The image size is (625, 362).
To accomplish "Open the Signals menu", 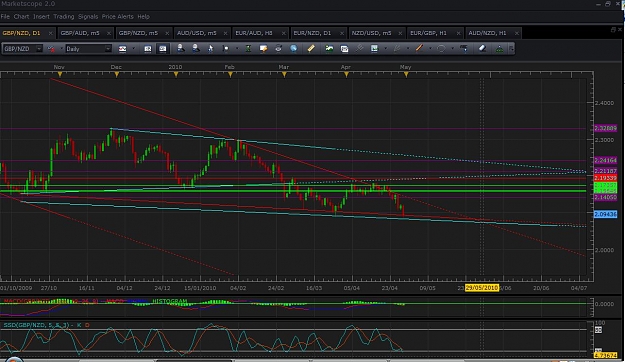I will tap(88, 16).
